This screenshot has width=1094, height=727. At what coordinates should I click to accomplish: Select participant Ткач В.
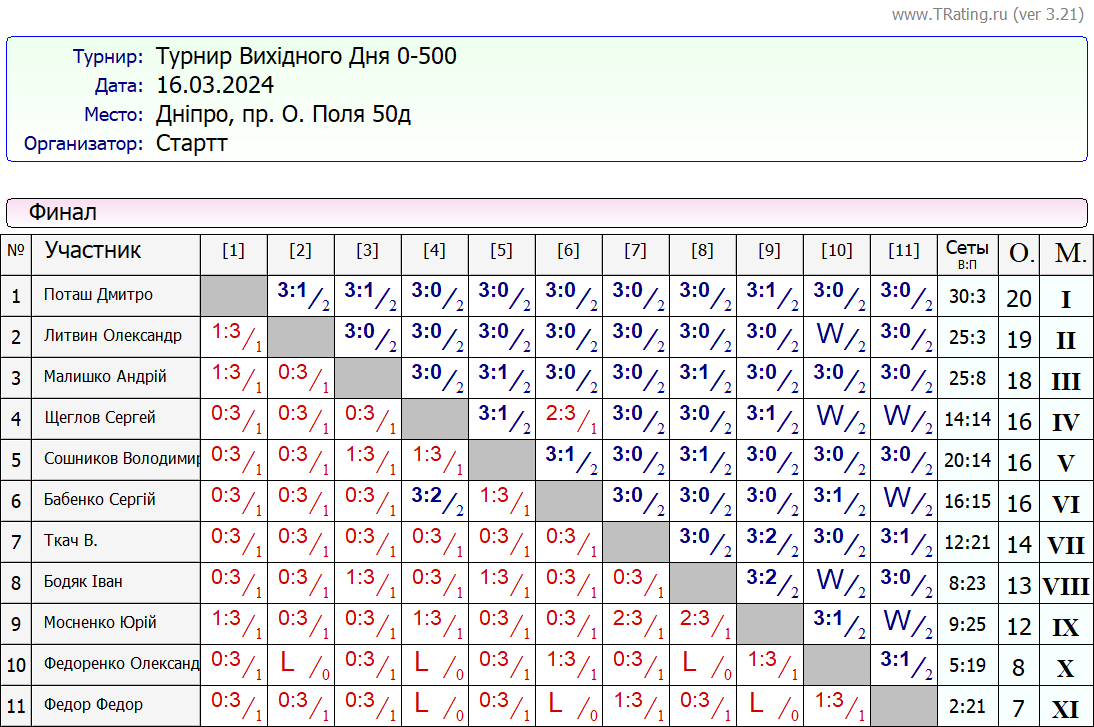point(70,541)
